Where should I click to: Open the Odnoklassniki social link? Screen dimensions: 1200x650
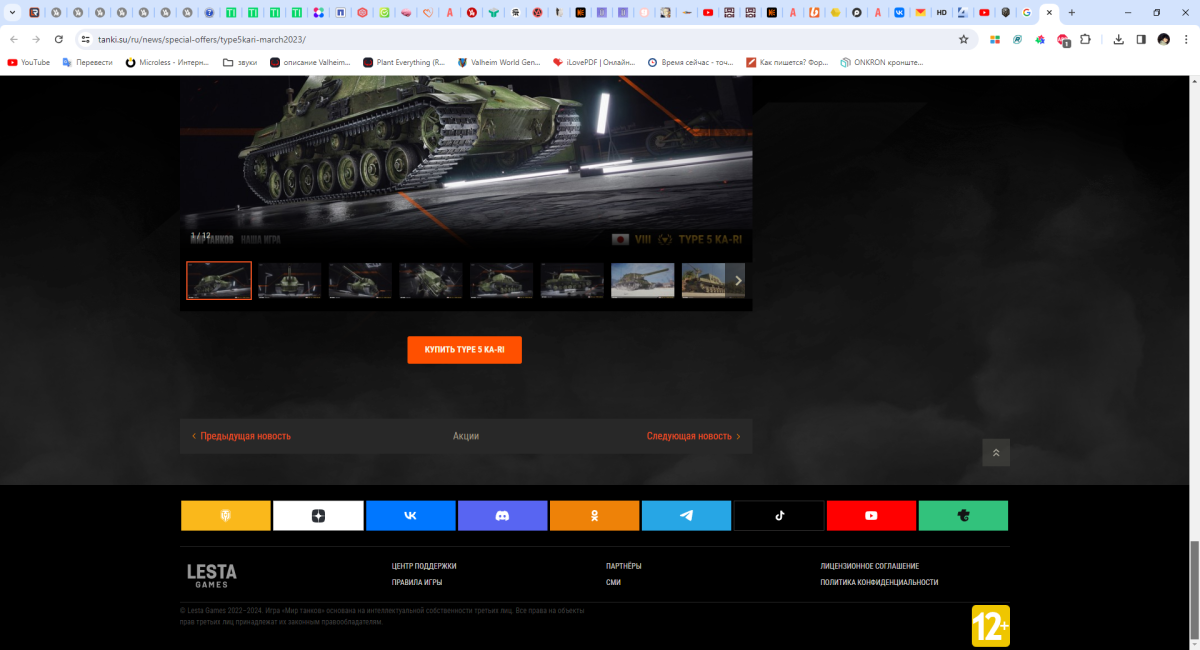point(594,516)
